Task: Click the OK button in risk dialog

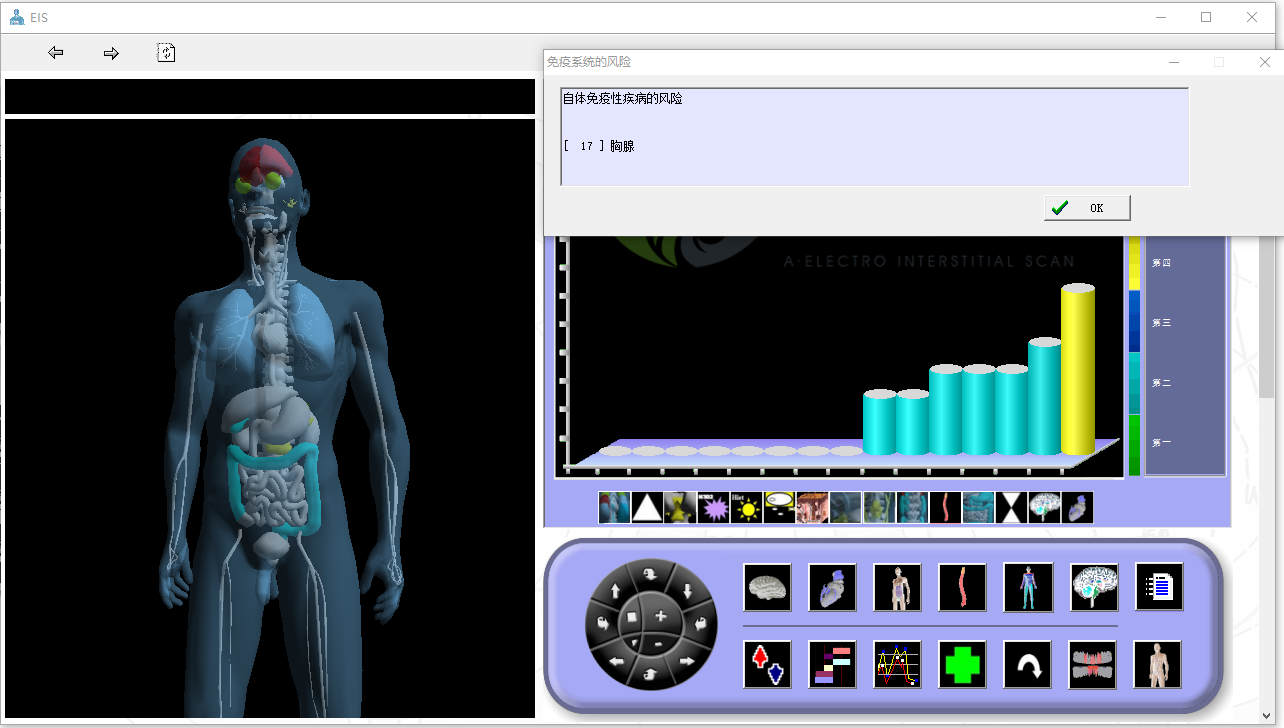Action: pos(1087,207)
